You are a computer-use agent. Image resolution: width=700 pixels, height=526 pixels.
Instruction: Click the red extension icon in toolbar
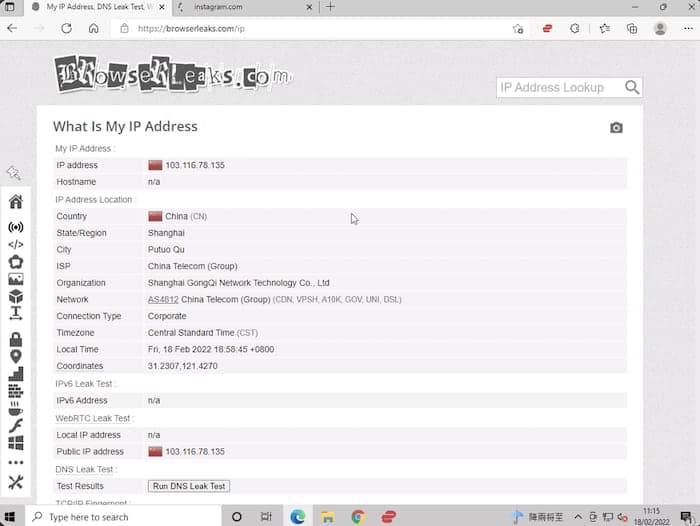547,29
